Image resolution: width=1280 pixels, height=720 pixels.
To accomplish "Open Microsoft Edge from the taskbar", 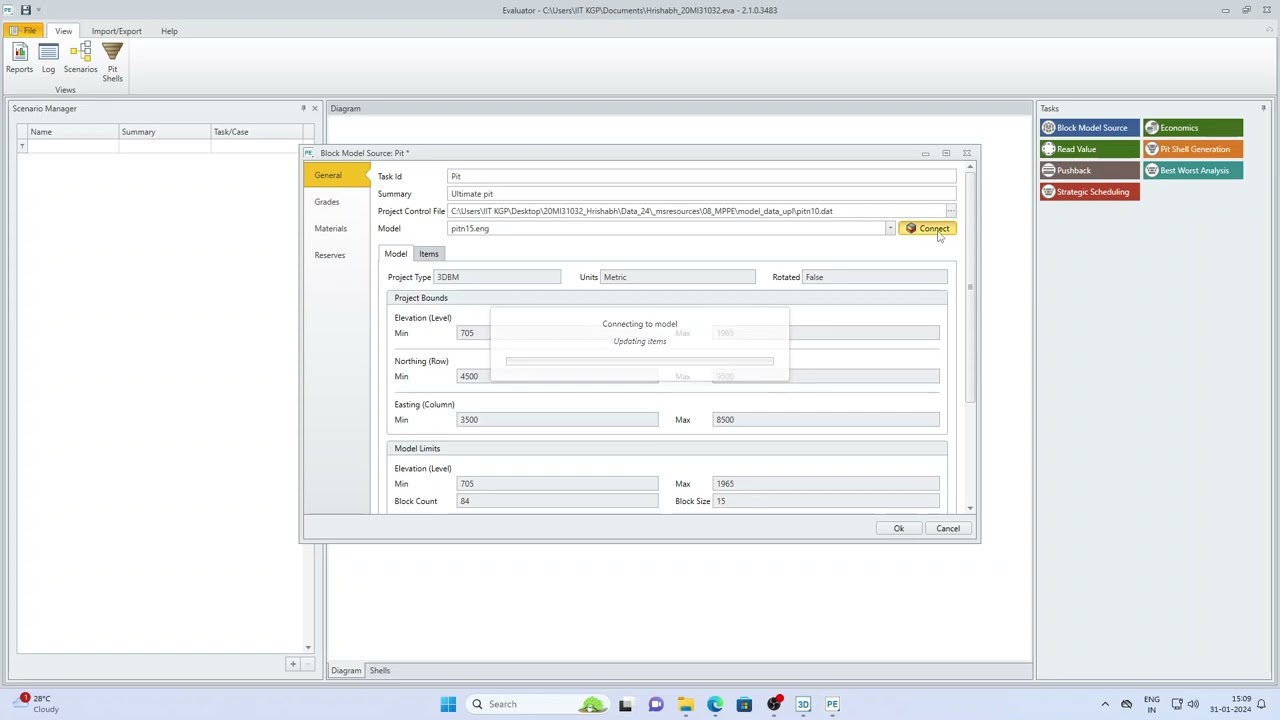I will coord(714,704).
